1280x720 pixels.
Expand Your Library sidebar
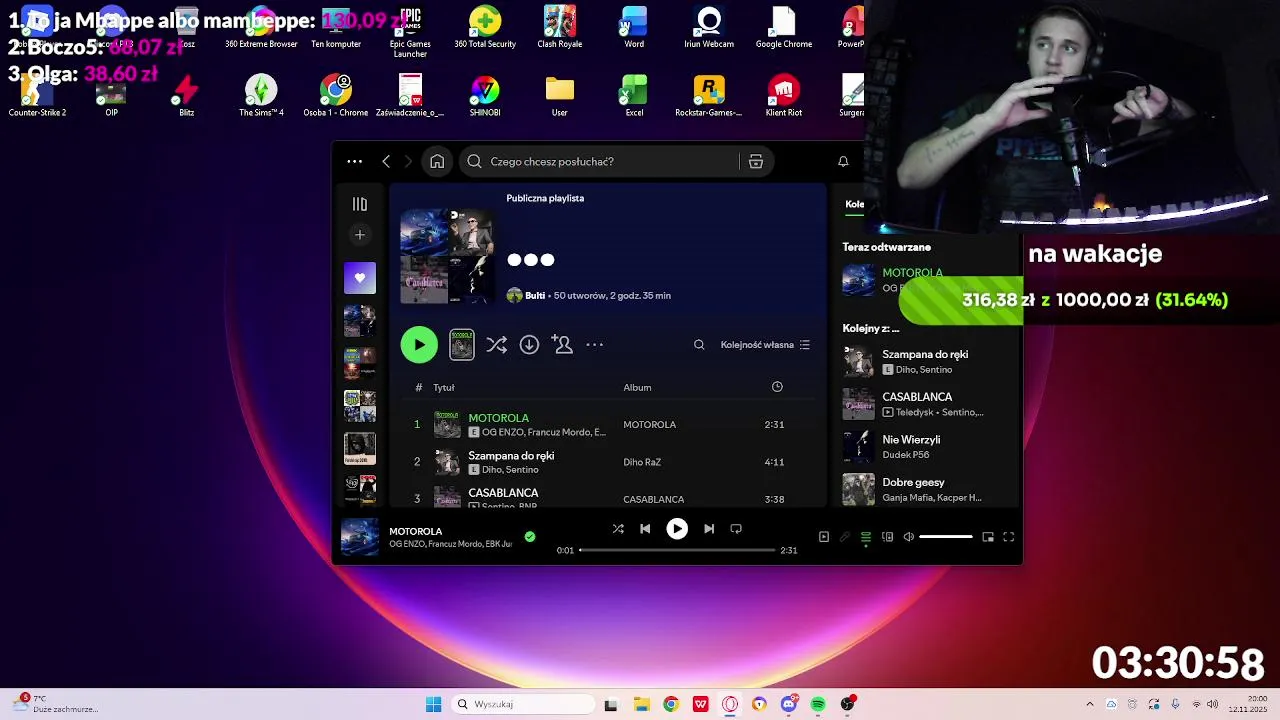[x=360, y=204]
